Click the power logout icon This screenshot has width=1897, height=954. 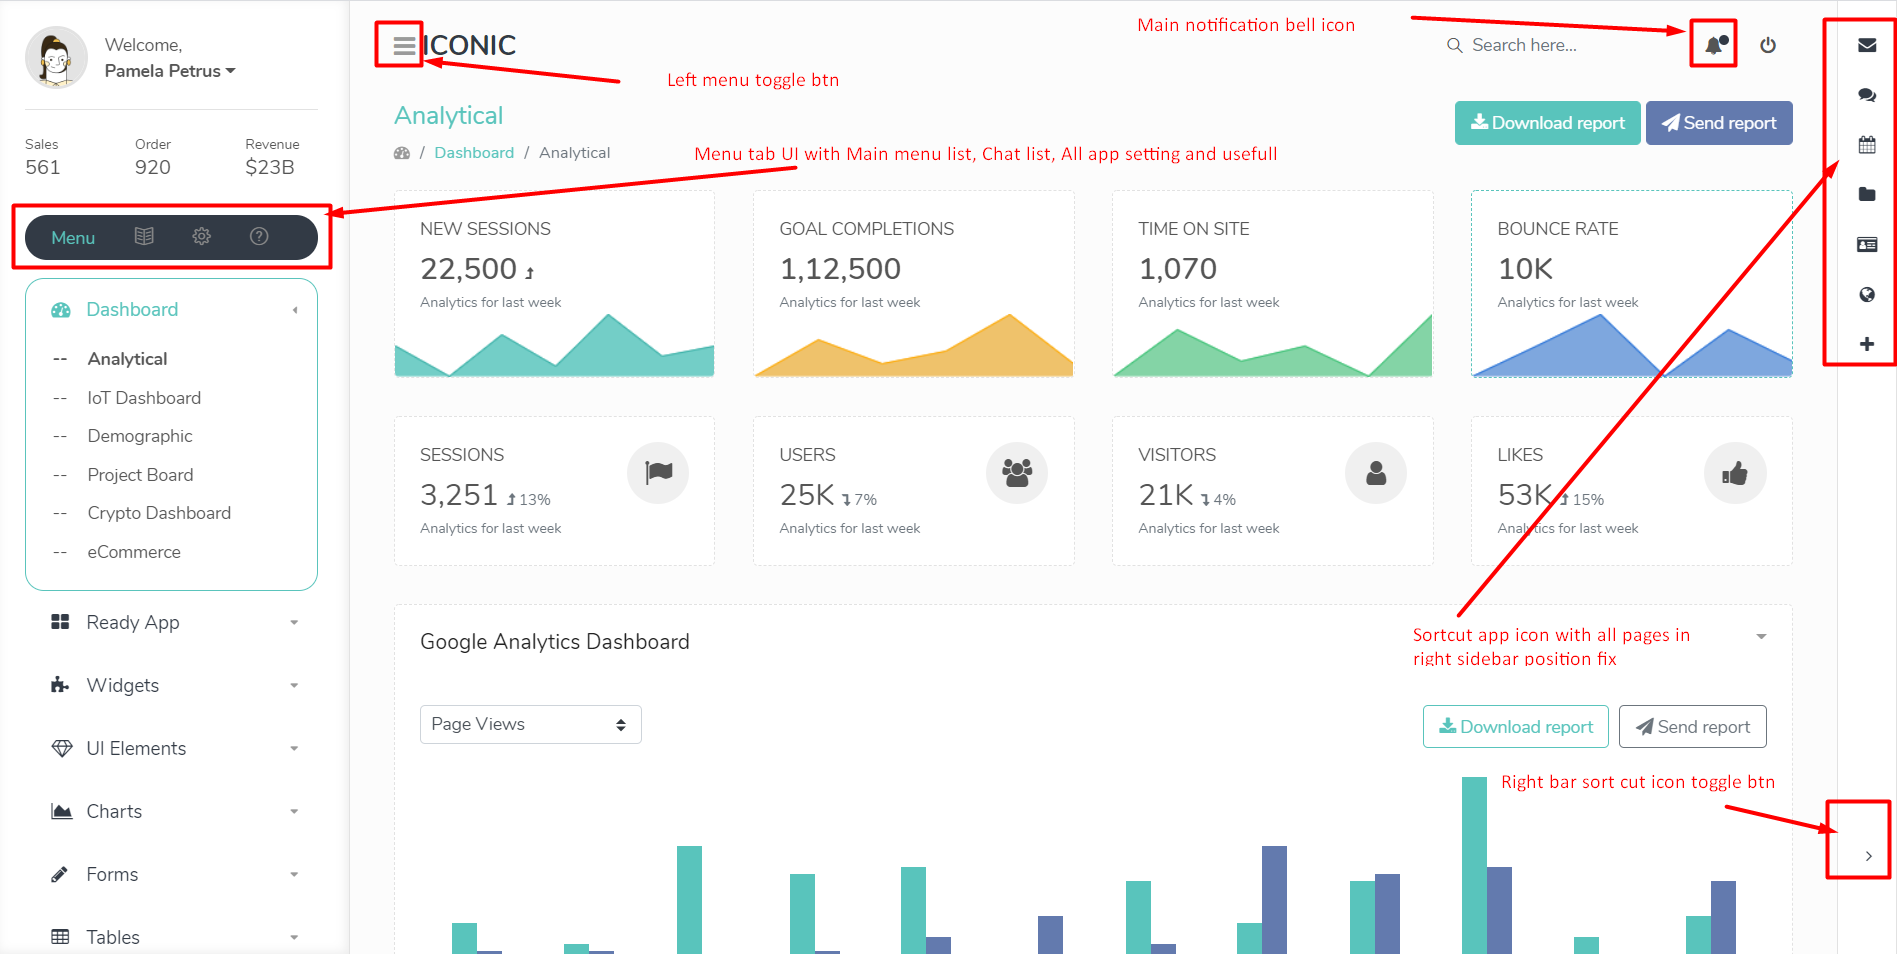[x=1768, y=45]
